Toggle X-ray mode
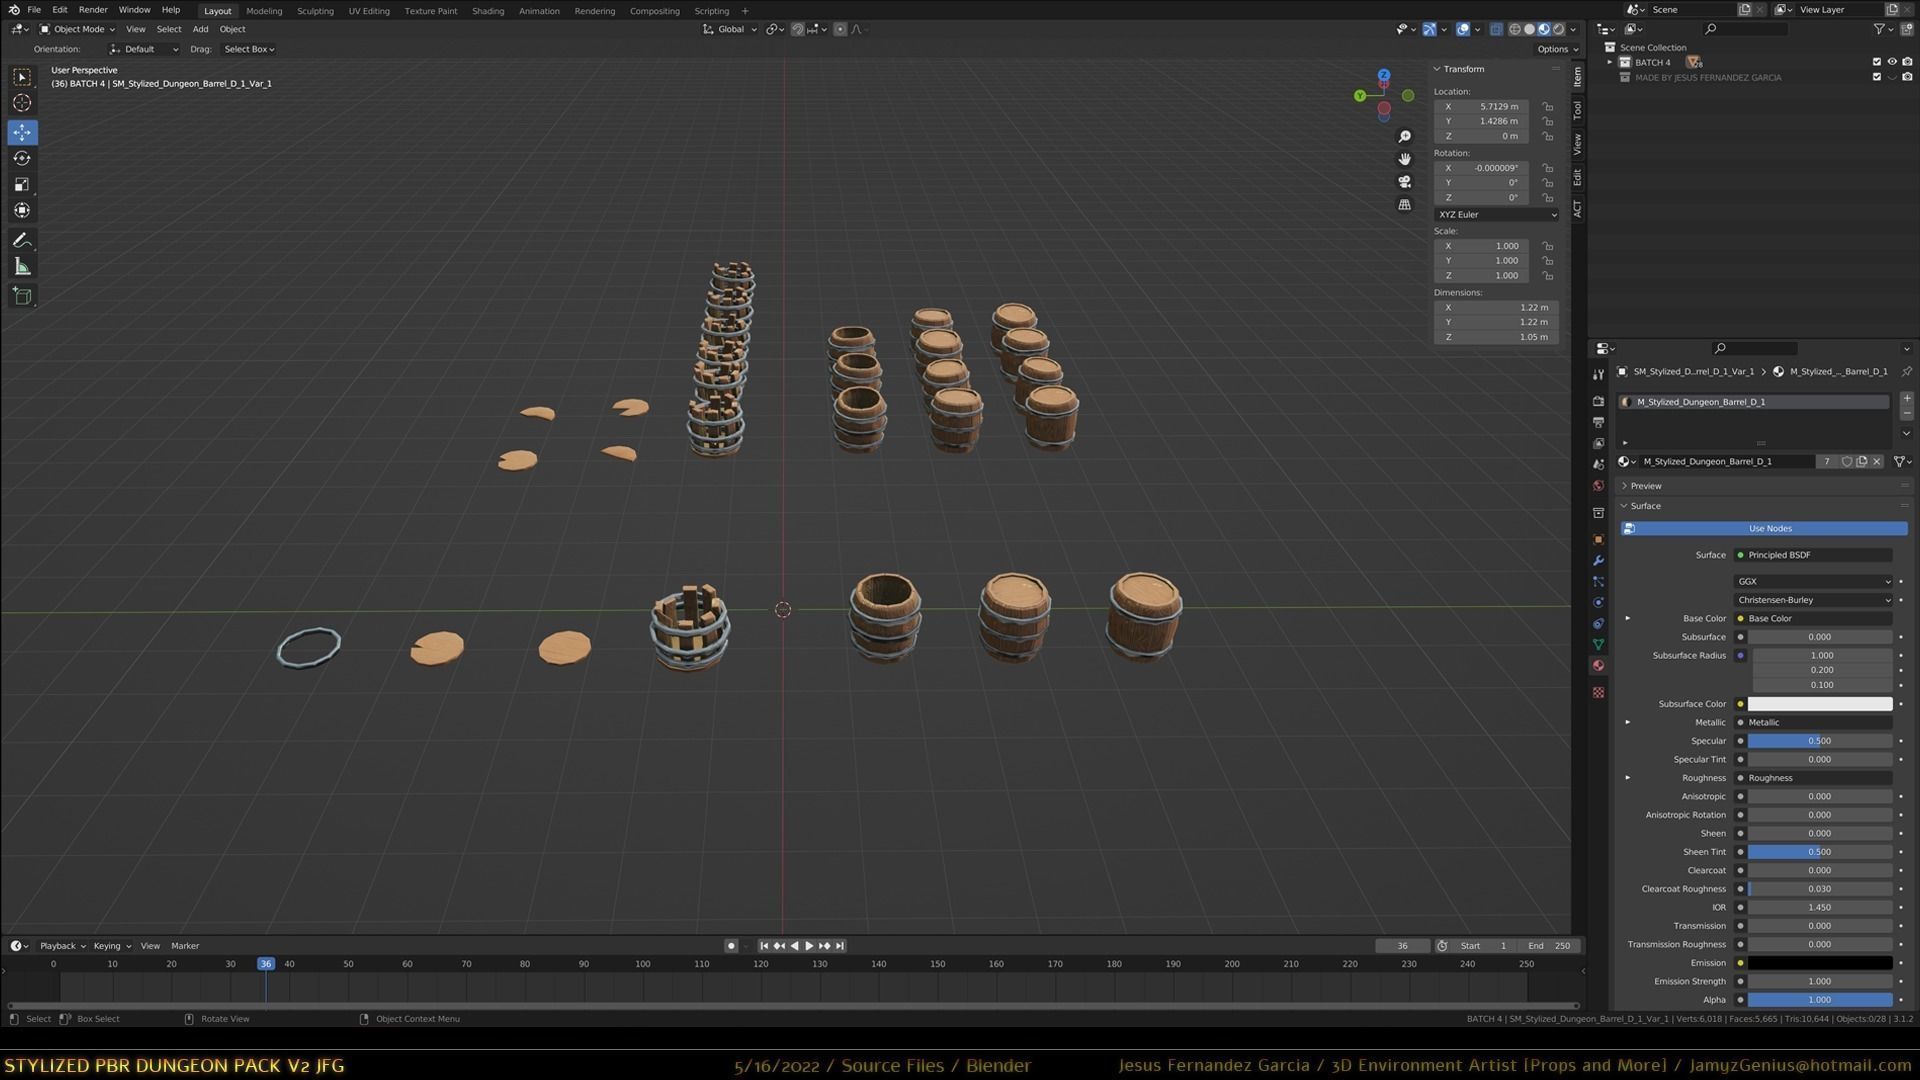 [x=1496, y=29]
